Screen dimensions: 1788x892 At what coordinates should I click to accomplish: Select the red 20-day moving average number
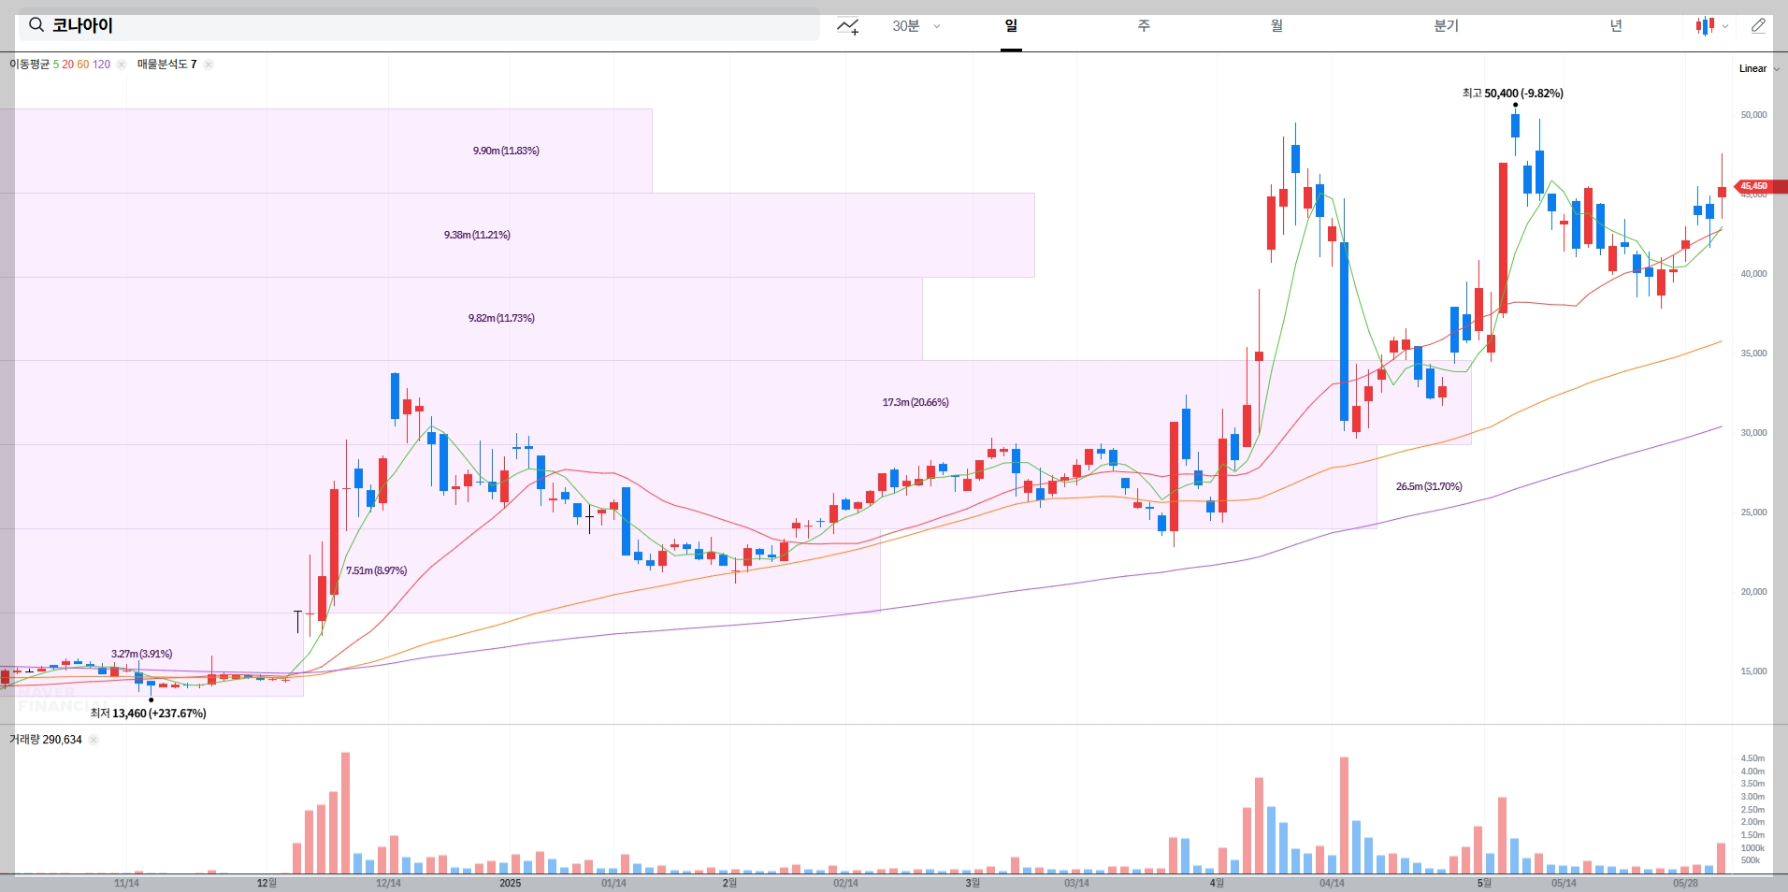point(68,64)
